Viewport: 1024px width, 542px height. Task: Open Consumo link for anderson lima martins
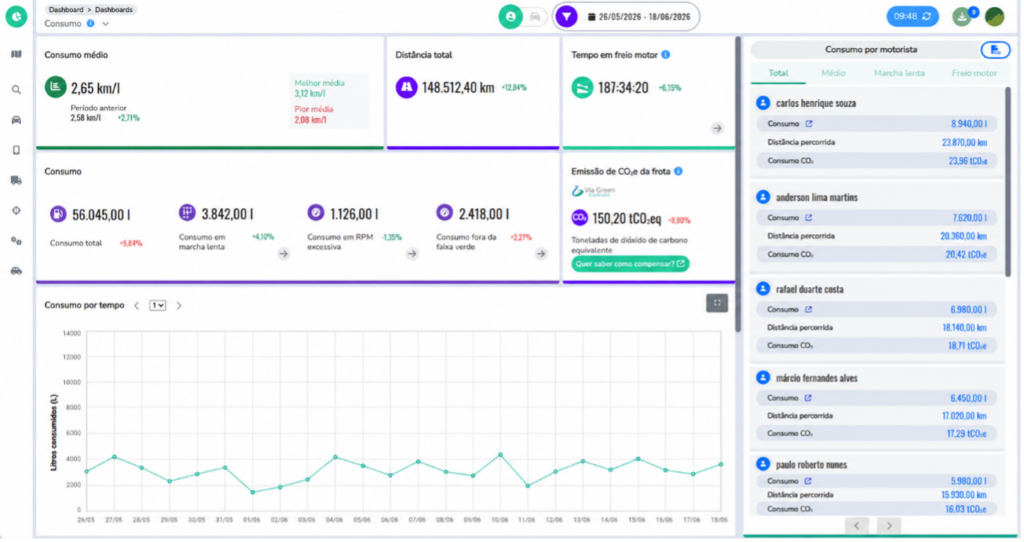click(808, 217)
